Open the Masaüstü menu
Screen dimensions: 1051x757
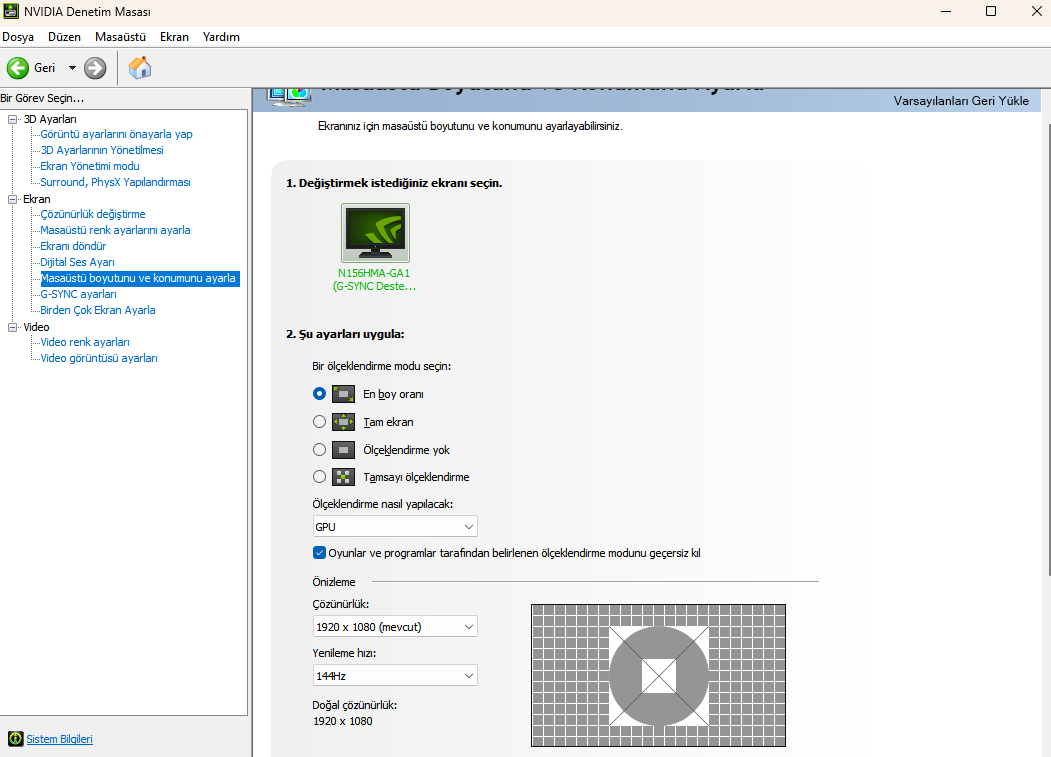point(121,37)
